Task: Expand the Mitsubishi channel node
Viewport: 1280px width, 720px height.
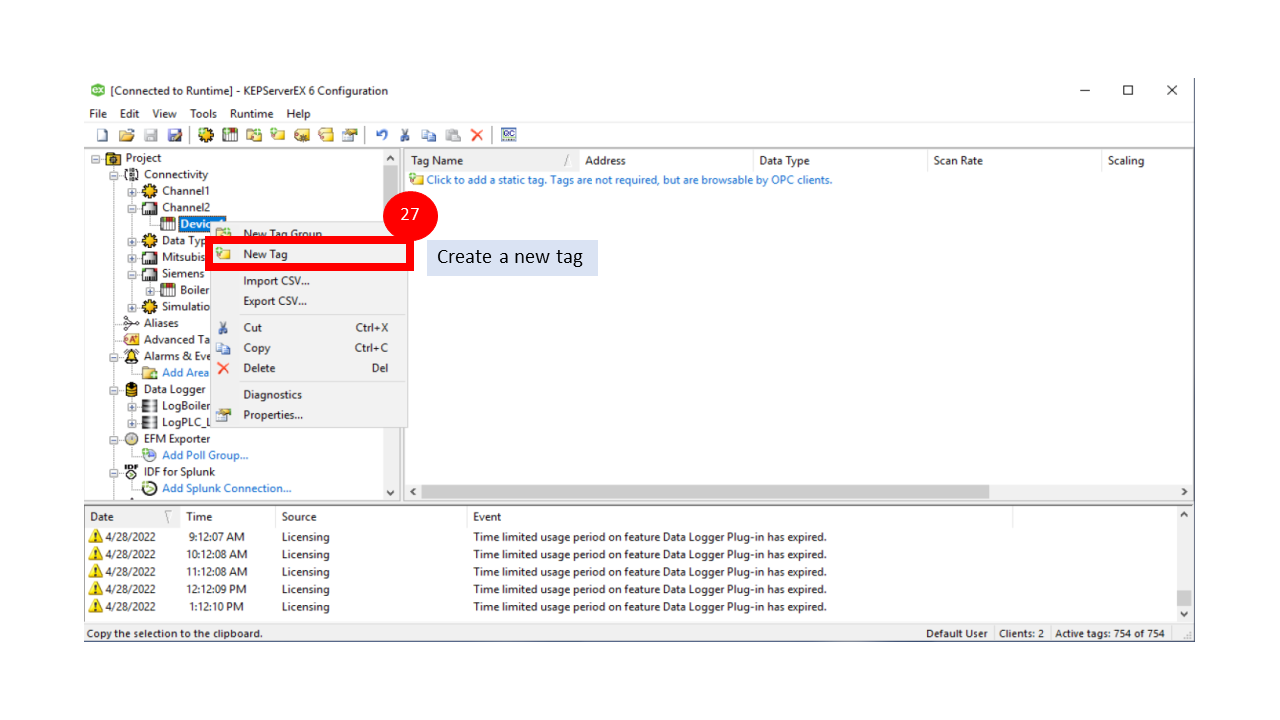Action: pyautogui.click(x=133, y=257)
